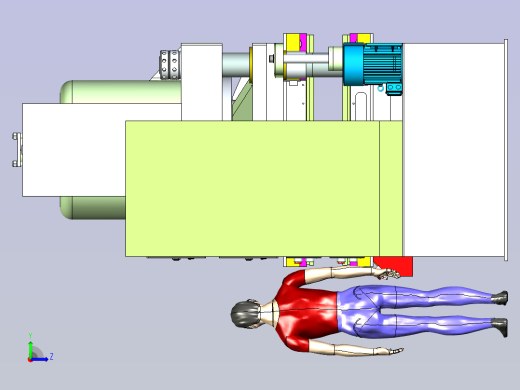The height and width of the screenshot is (390, 520).
Task: Pick the red box near the mannequin's hand
Action: (x=398, y=265)
